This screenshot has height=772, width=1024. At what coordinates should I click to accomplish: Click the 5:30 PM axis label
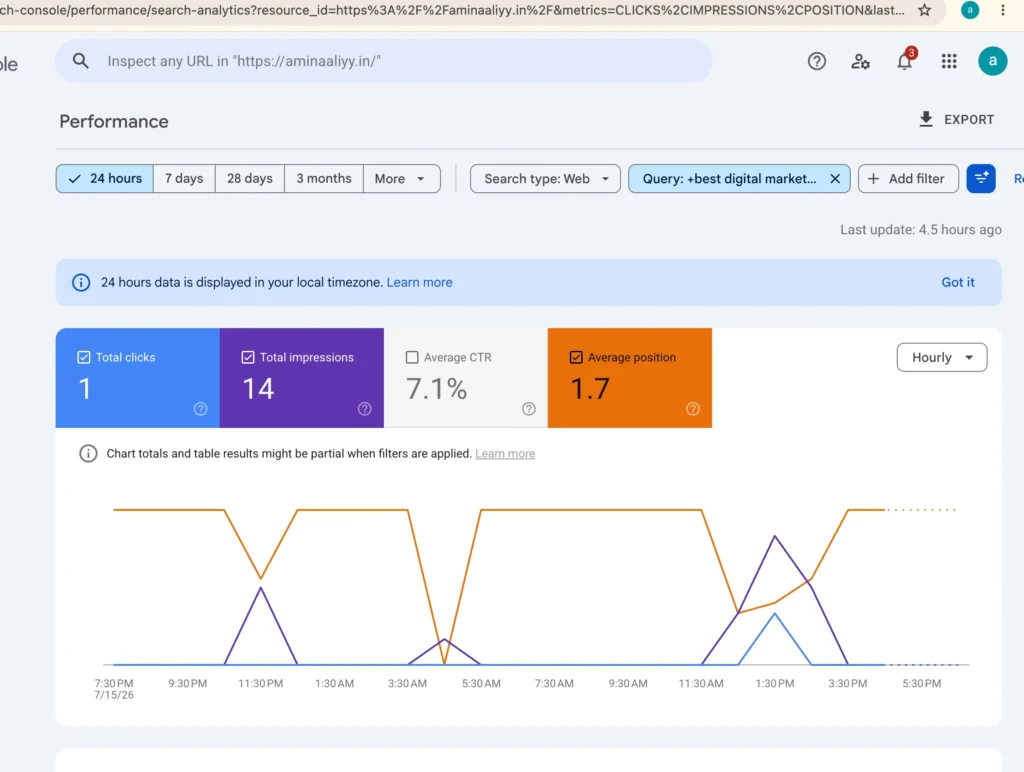pyautogui.click(x=921, y=683)
